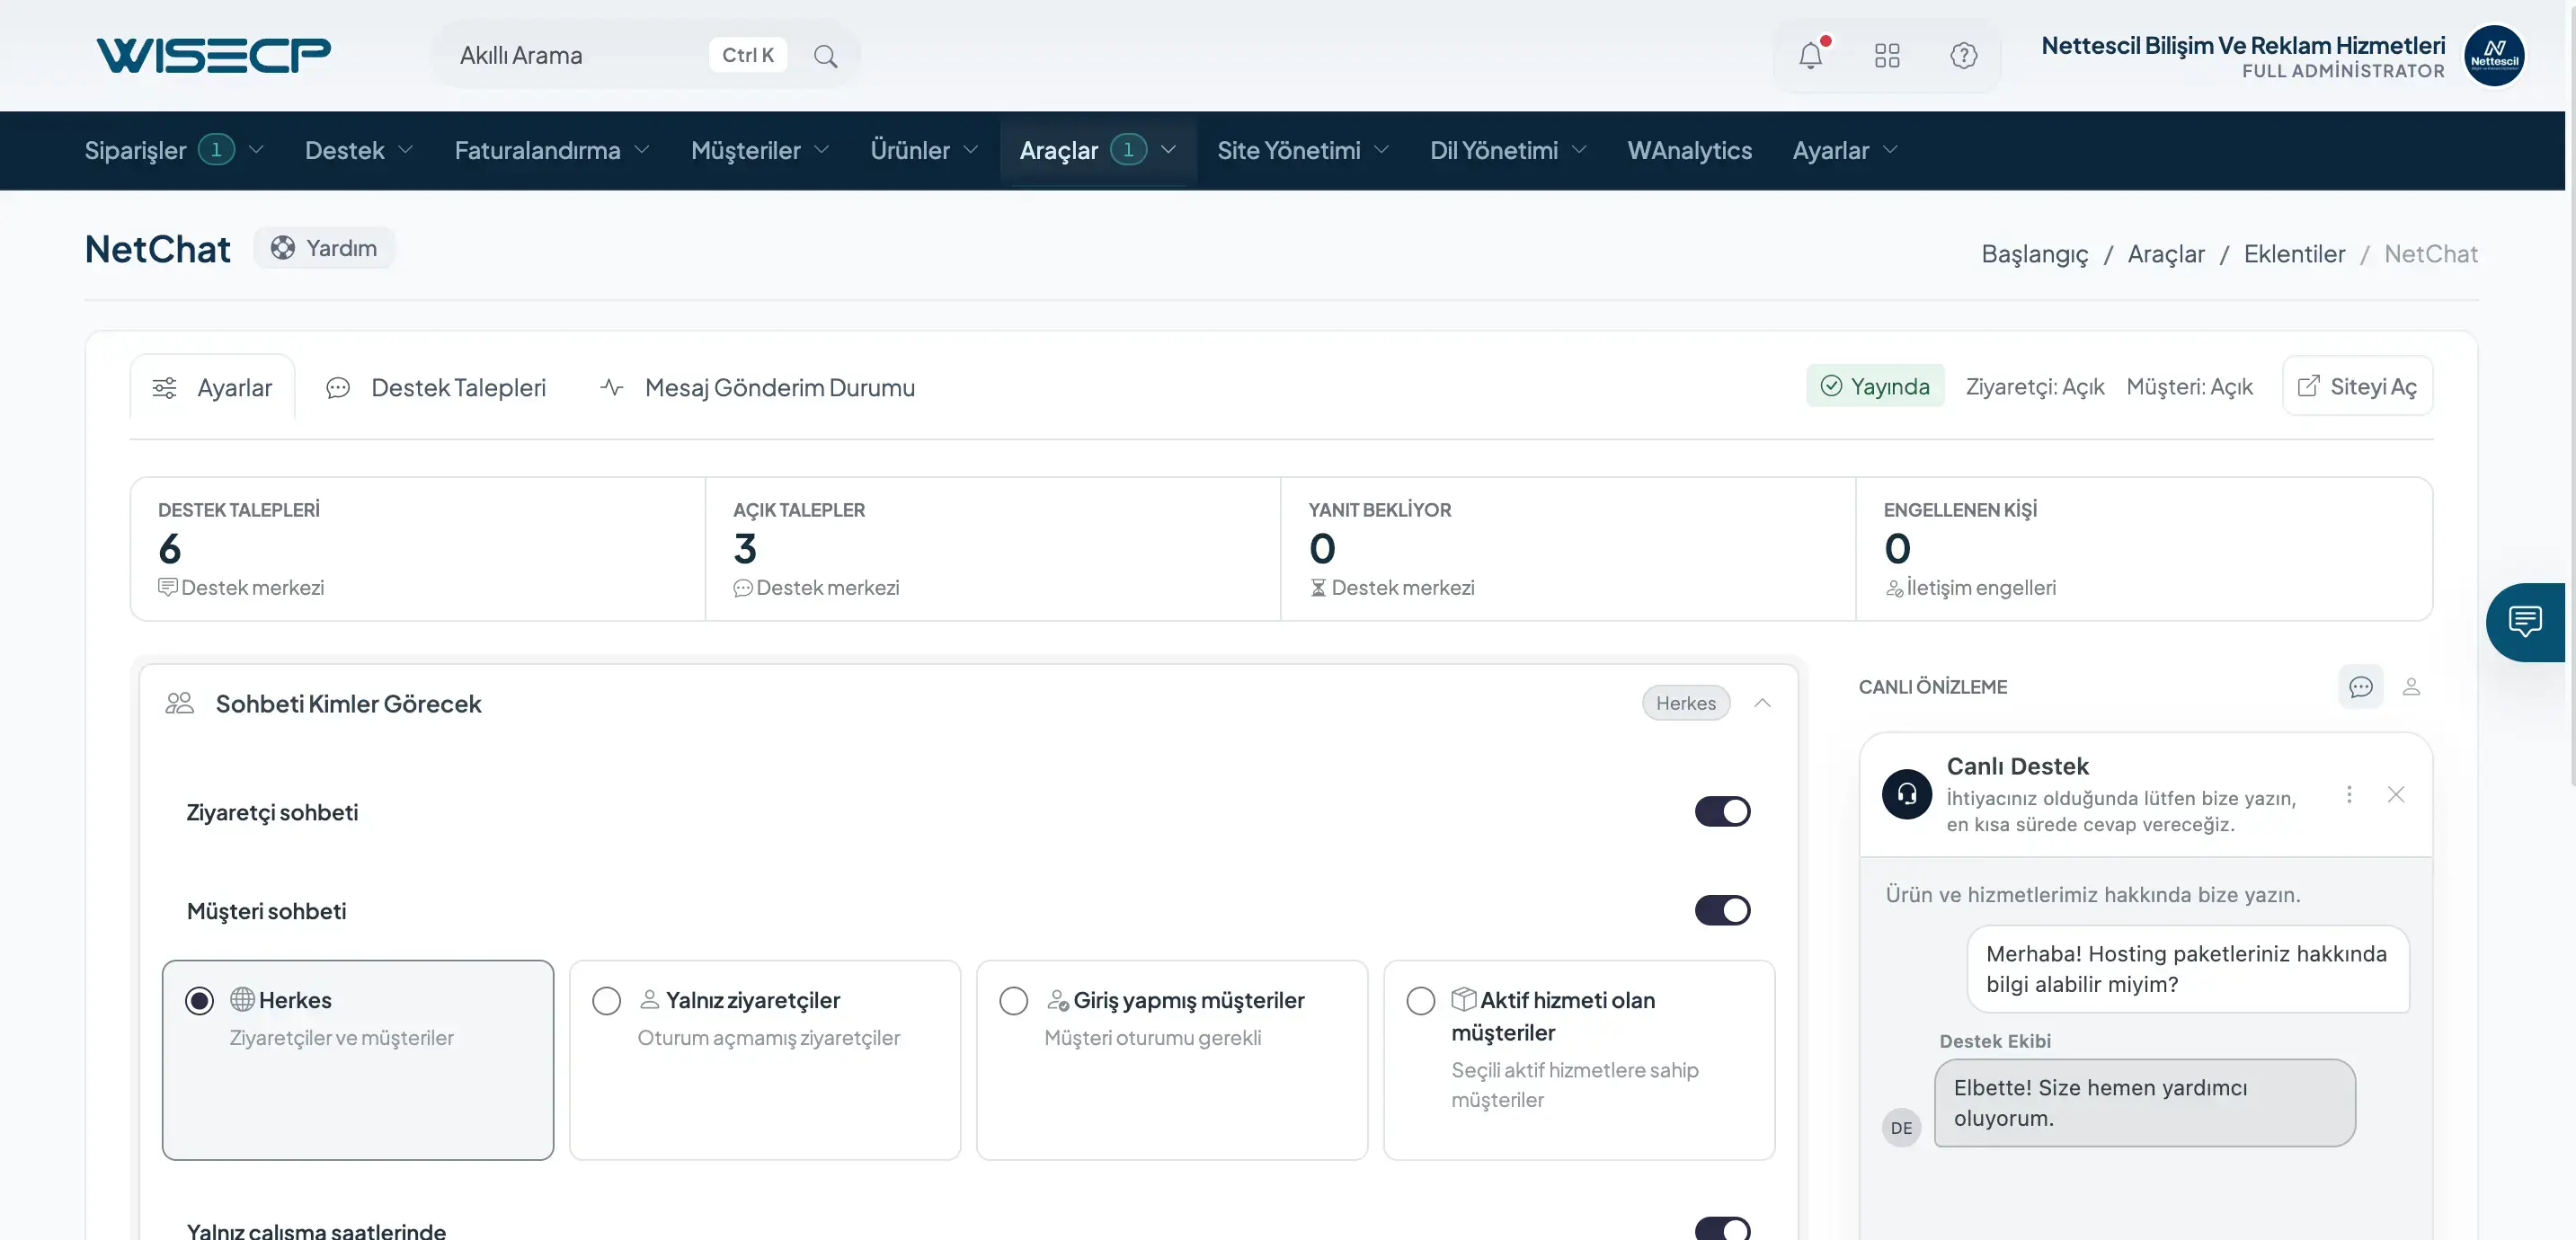Open the apps grid icon
This screenshot has width=2576, height=1240.
tap(1887, 56)
